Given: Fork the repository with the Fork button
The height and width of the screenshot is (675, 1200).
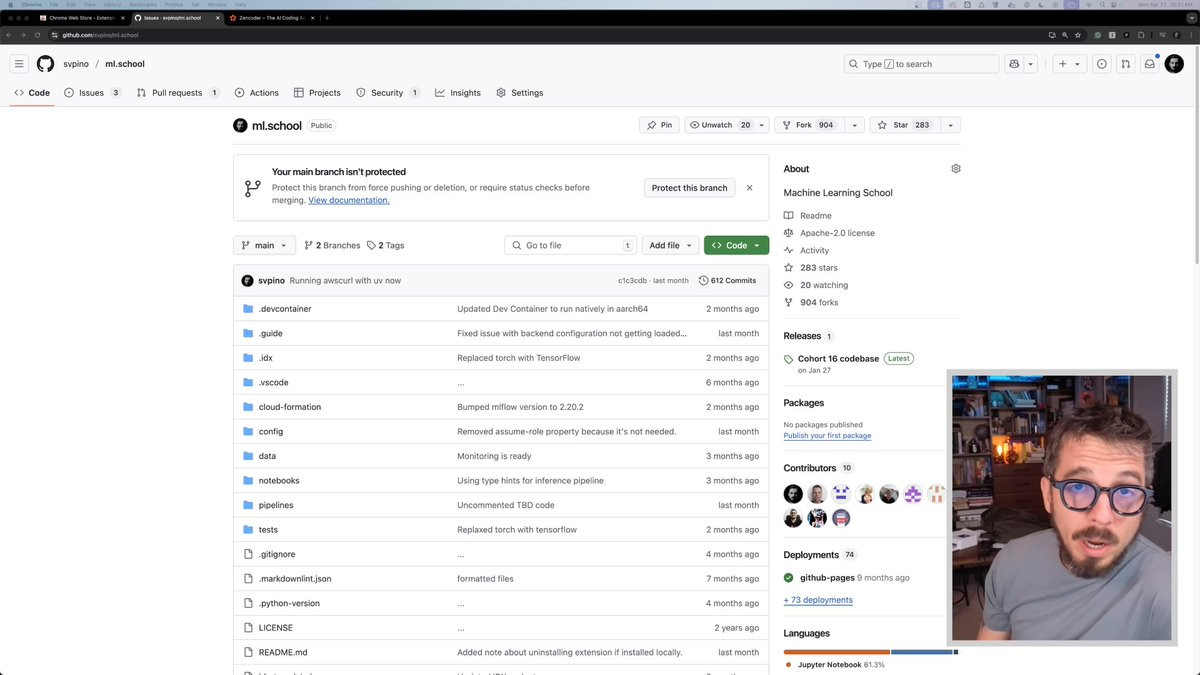Looking at the screenshot, I should click(x=808, y=125).
